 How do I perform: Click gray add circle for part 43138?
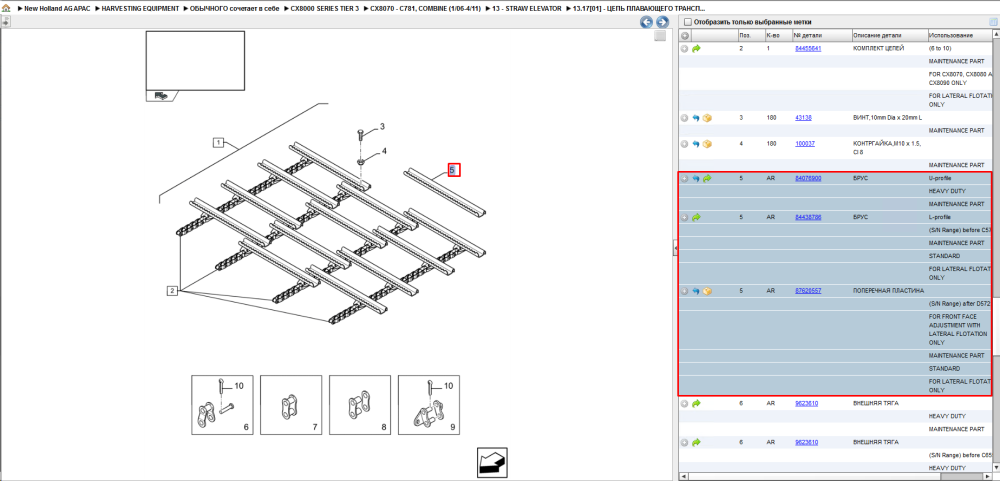pyautogui.click(x=684, y=118)
